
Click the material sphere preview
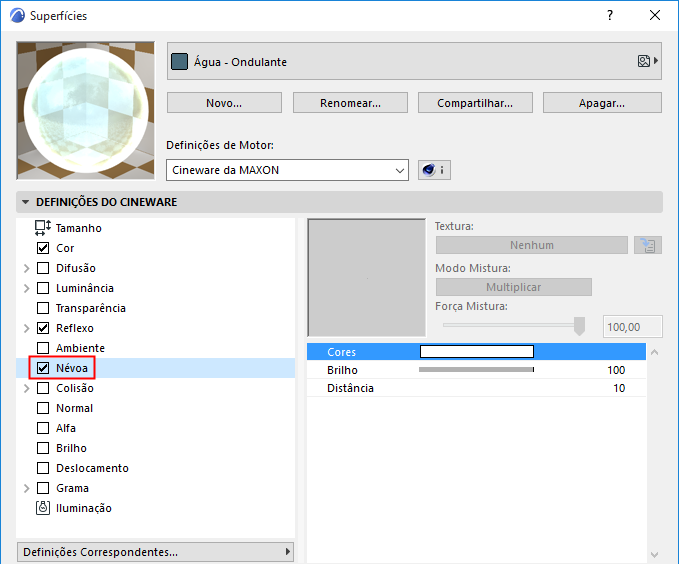[86, 110]
